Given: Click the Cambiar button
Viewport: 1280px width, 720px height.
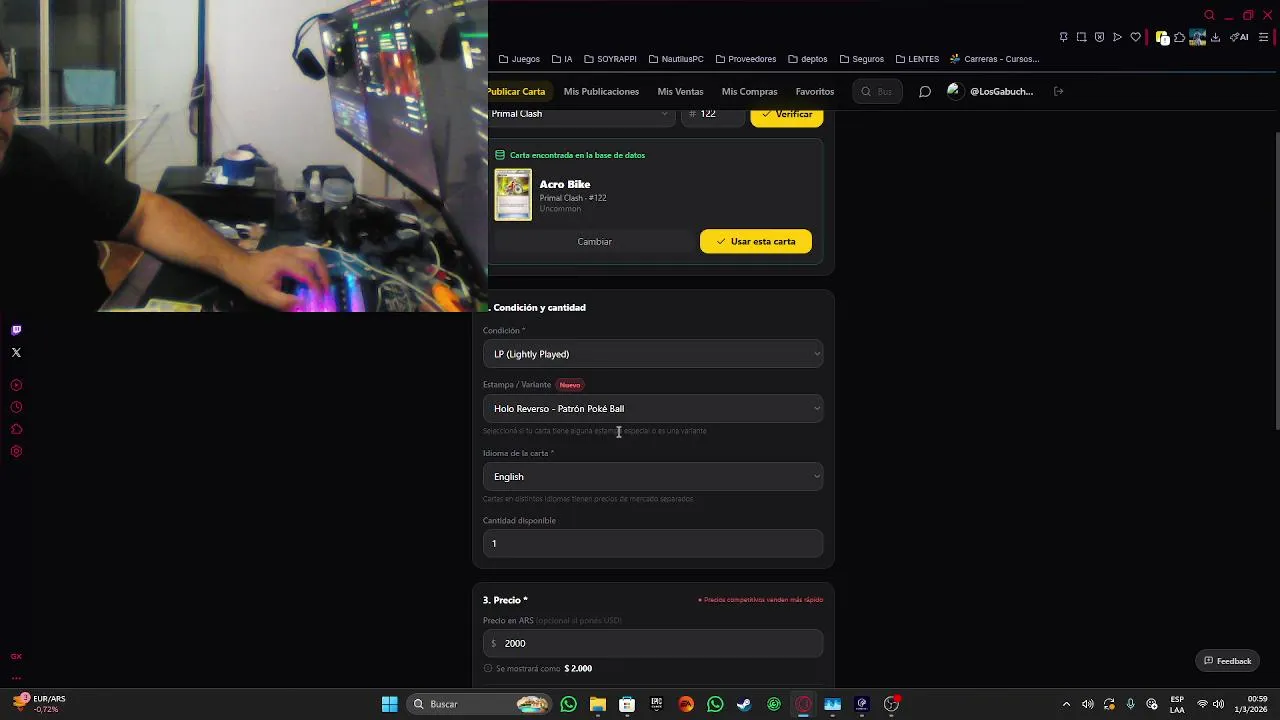Looking at the screenshot, I should tap(594, 241).
